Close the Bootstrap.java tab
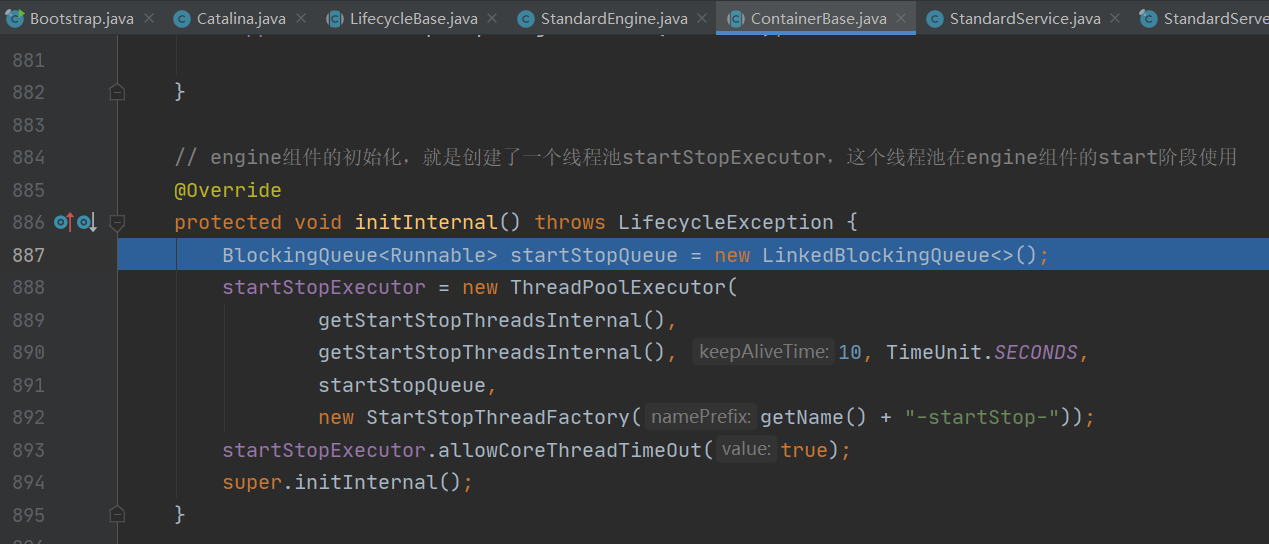1269x544 pixels. [x=148, y=18]
